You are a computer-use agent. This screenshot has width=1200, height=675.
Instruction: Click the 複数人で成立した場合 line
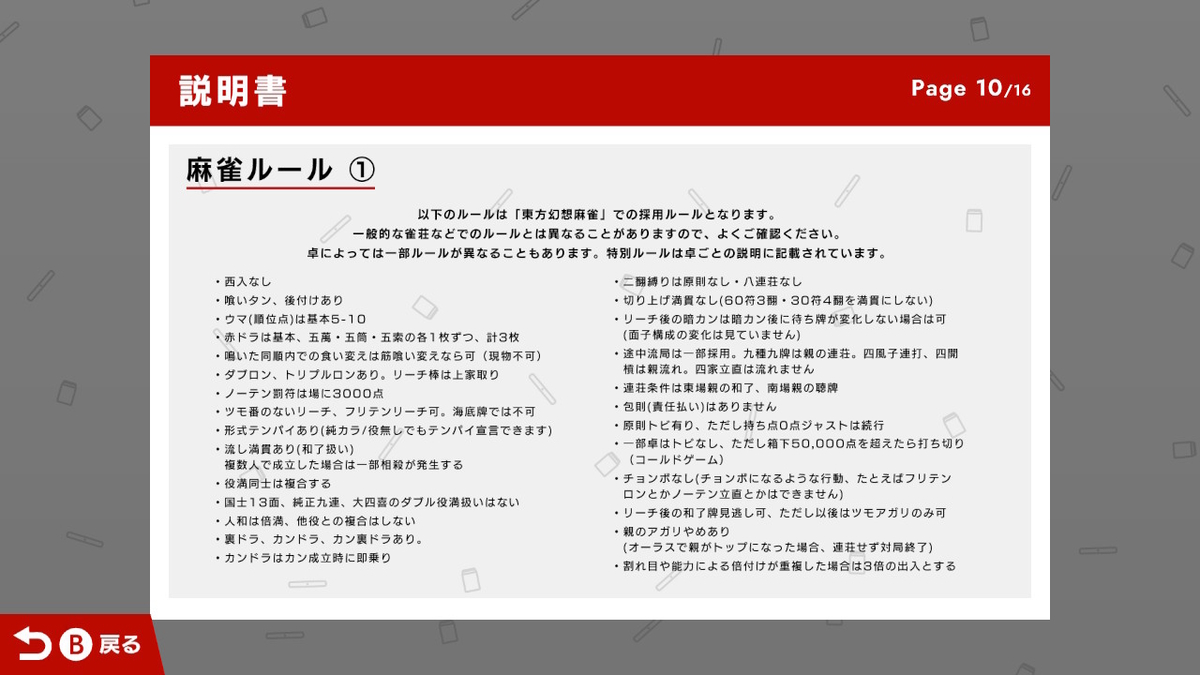tap(344, 465)
